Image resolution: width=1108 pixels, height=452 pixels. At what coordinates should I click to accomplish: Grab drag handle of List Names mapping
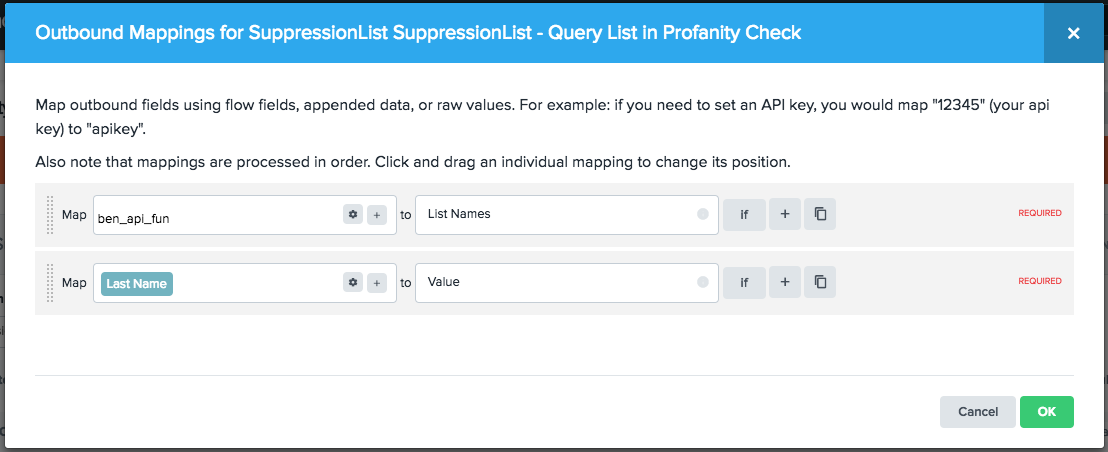click(x=50, y=214)
